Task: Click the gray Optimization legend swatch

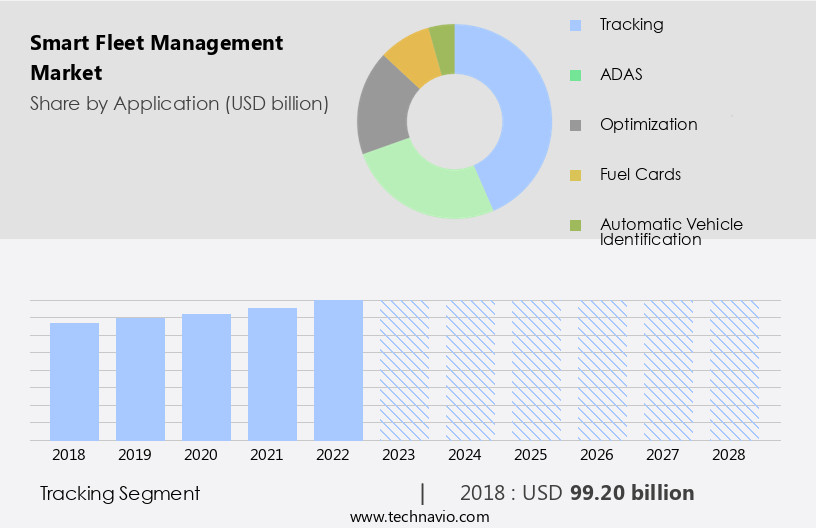Action: click(575, 125)
